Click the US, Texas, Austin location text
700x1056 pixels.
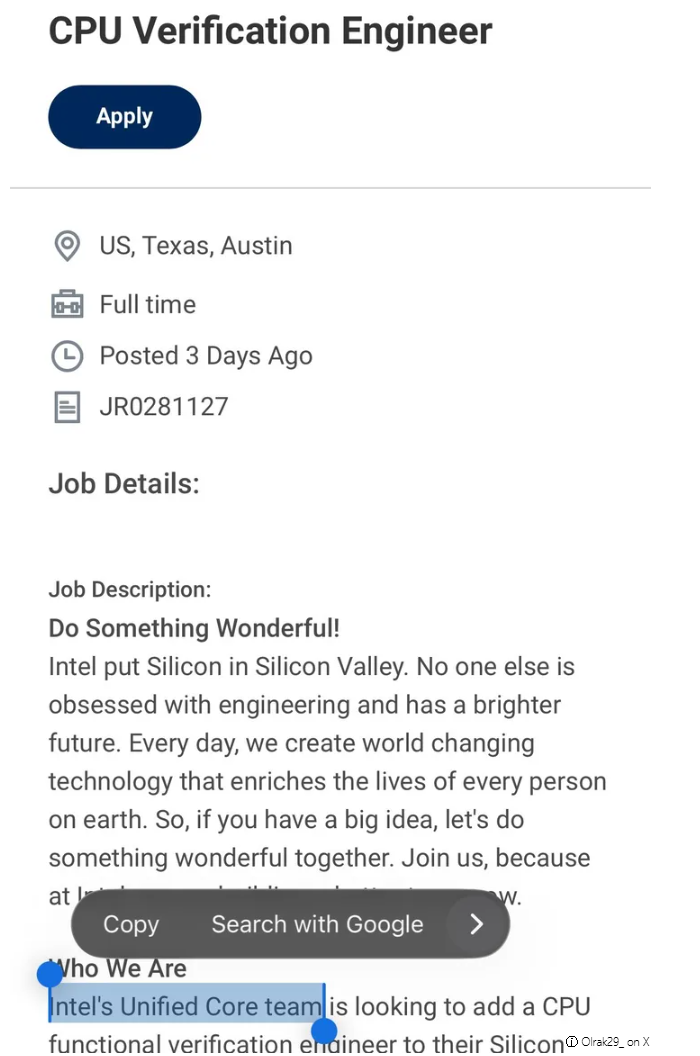pos(196,246)
